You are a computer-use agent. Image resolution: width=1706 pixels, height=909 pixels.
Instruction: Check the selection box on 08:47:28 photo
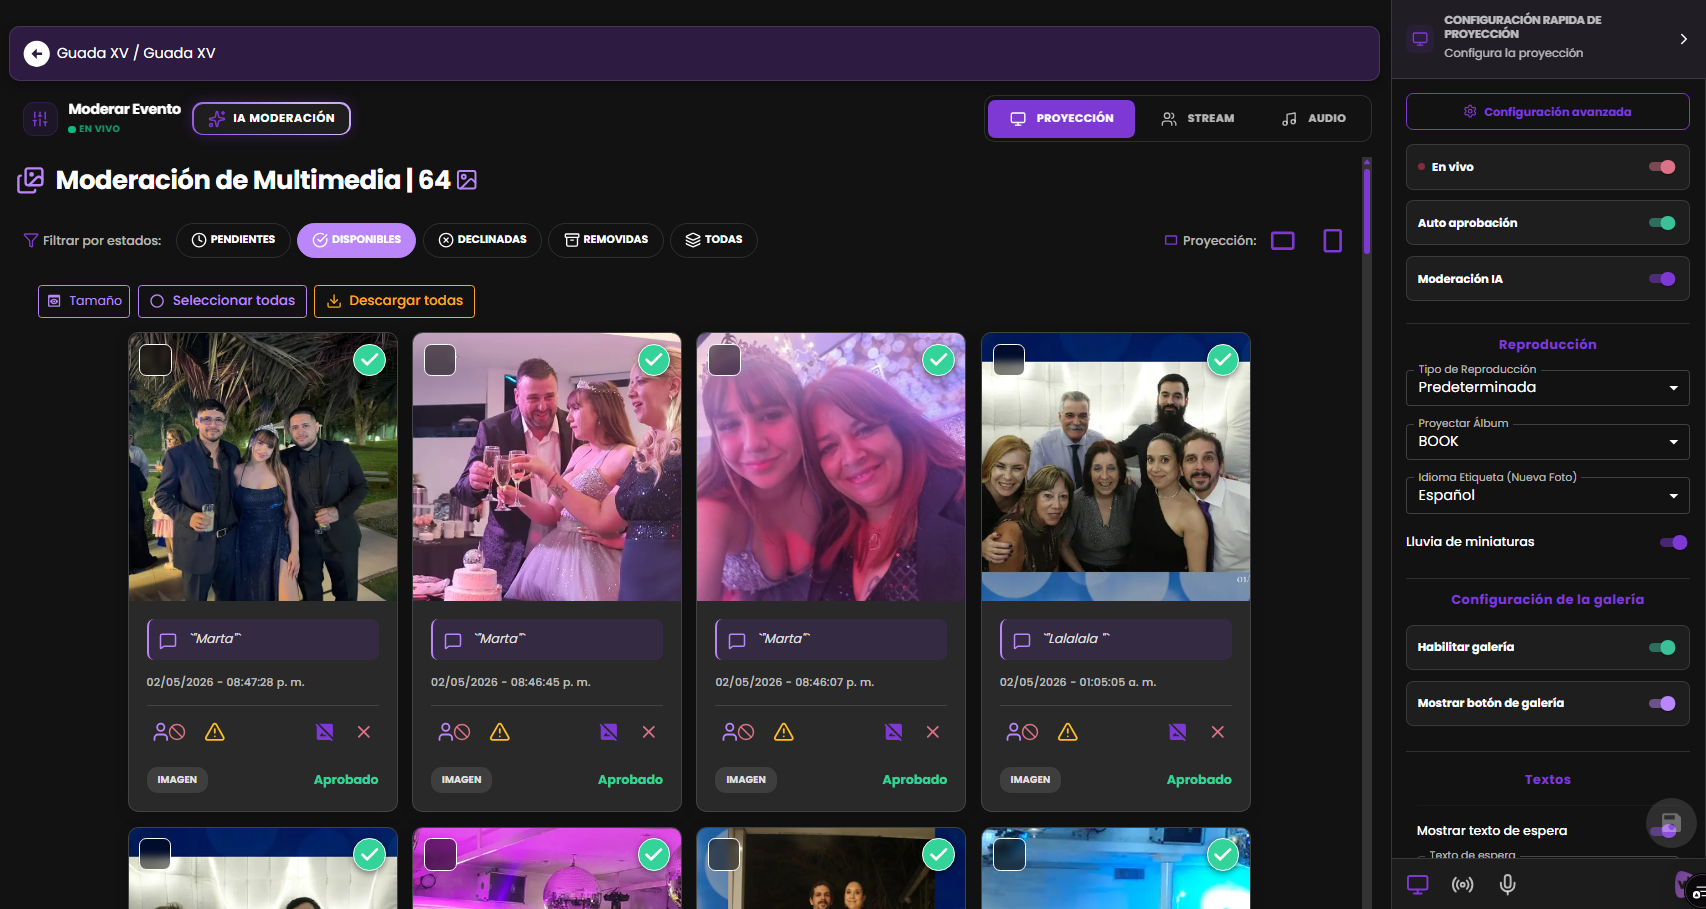155,360
